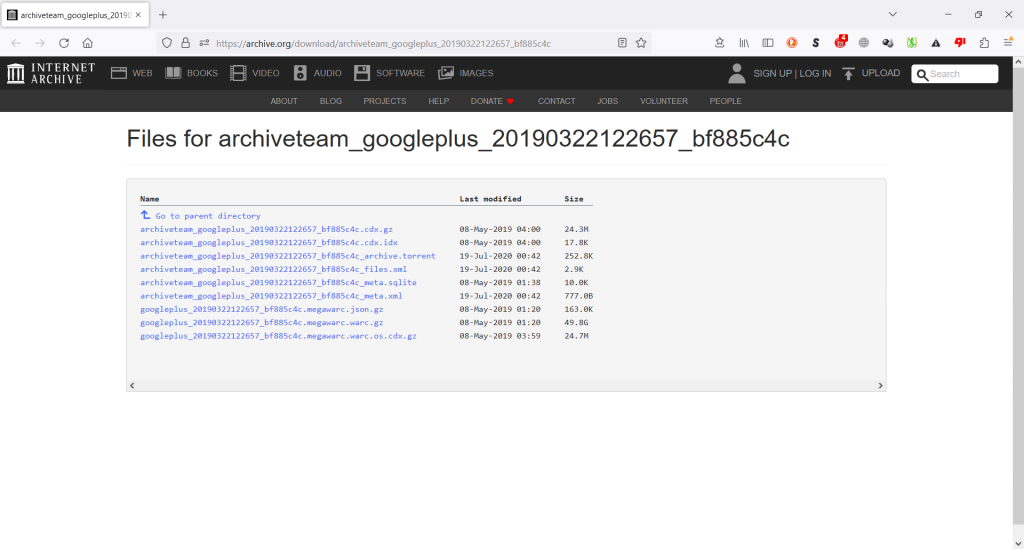Image resolution: width=1024 pixels, height=549 pixels.
Task: Open the Volunteer menu item
Action: 664,101
